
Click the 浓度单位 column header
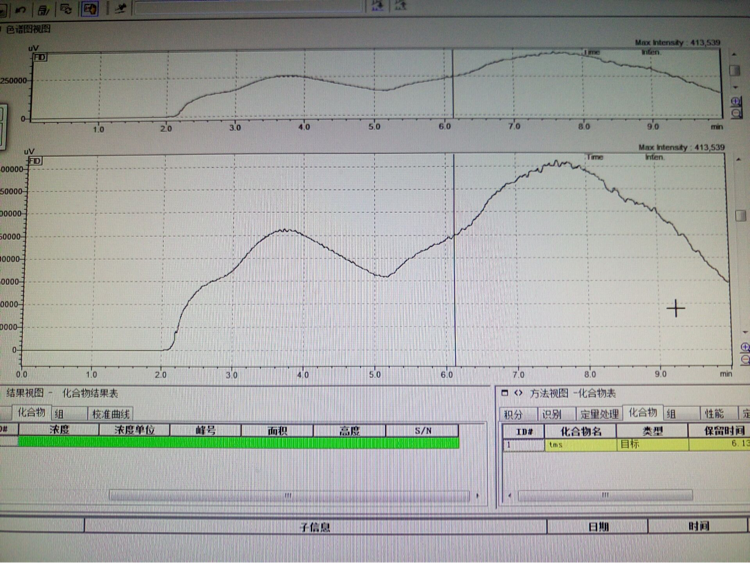tap(134, 430)
